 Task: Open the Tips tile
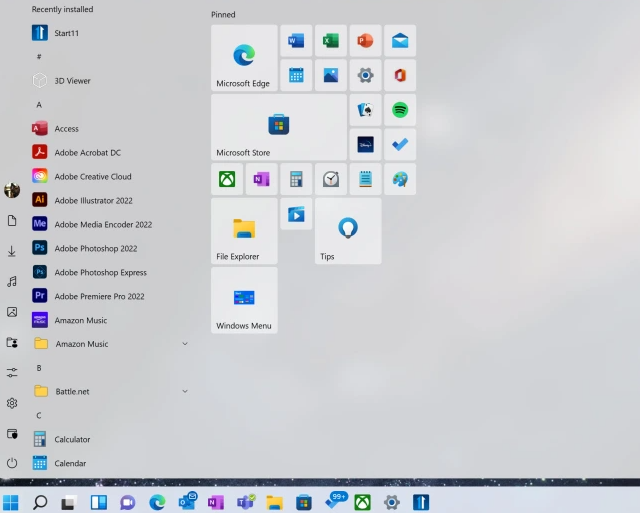tap(348, 231)
